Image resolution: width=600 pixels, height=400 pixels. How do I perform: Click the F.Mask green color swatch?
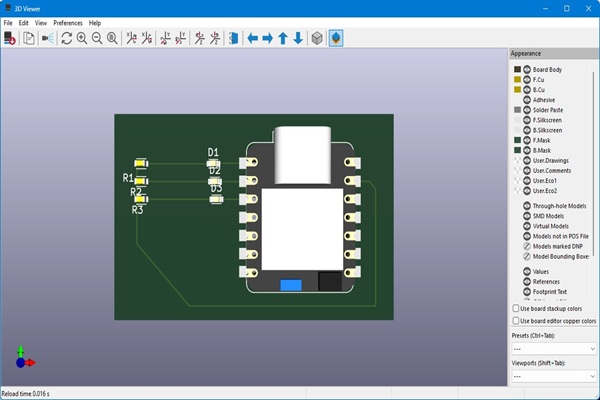[517, 140]
